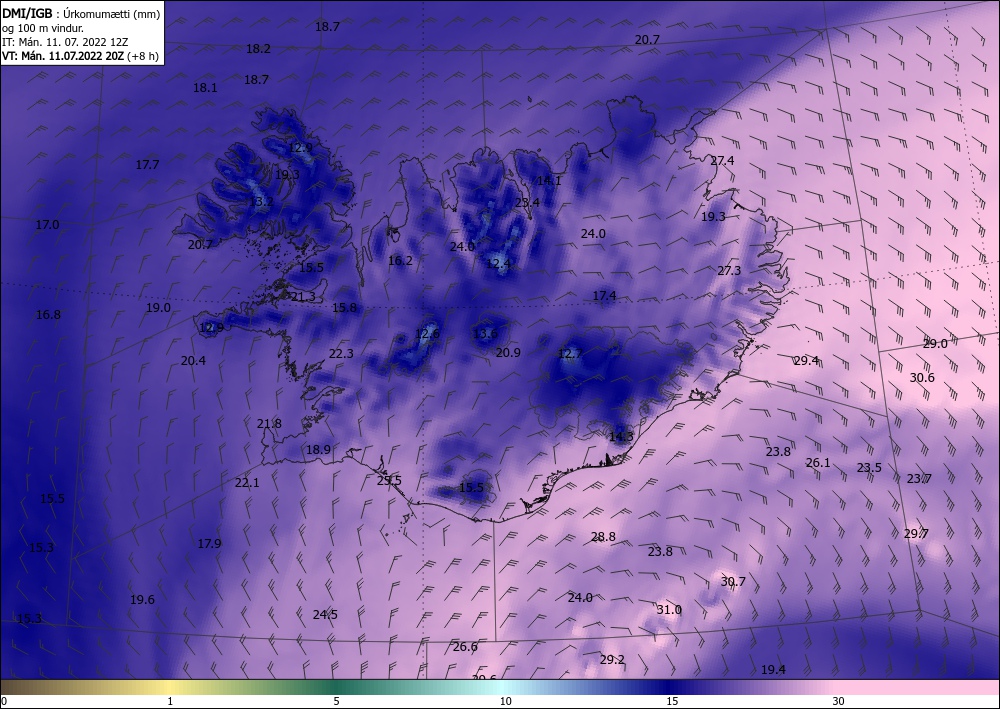Click the 17.9 value label

[x=209, y=544]
